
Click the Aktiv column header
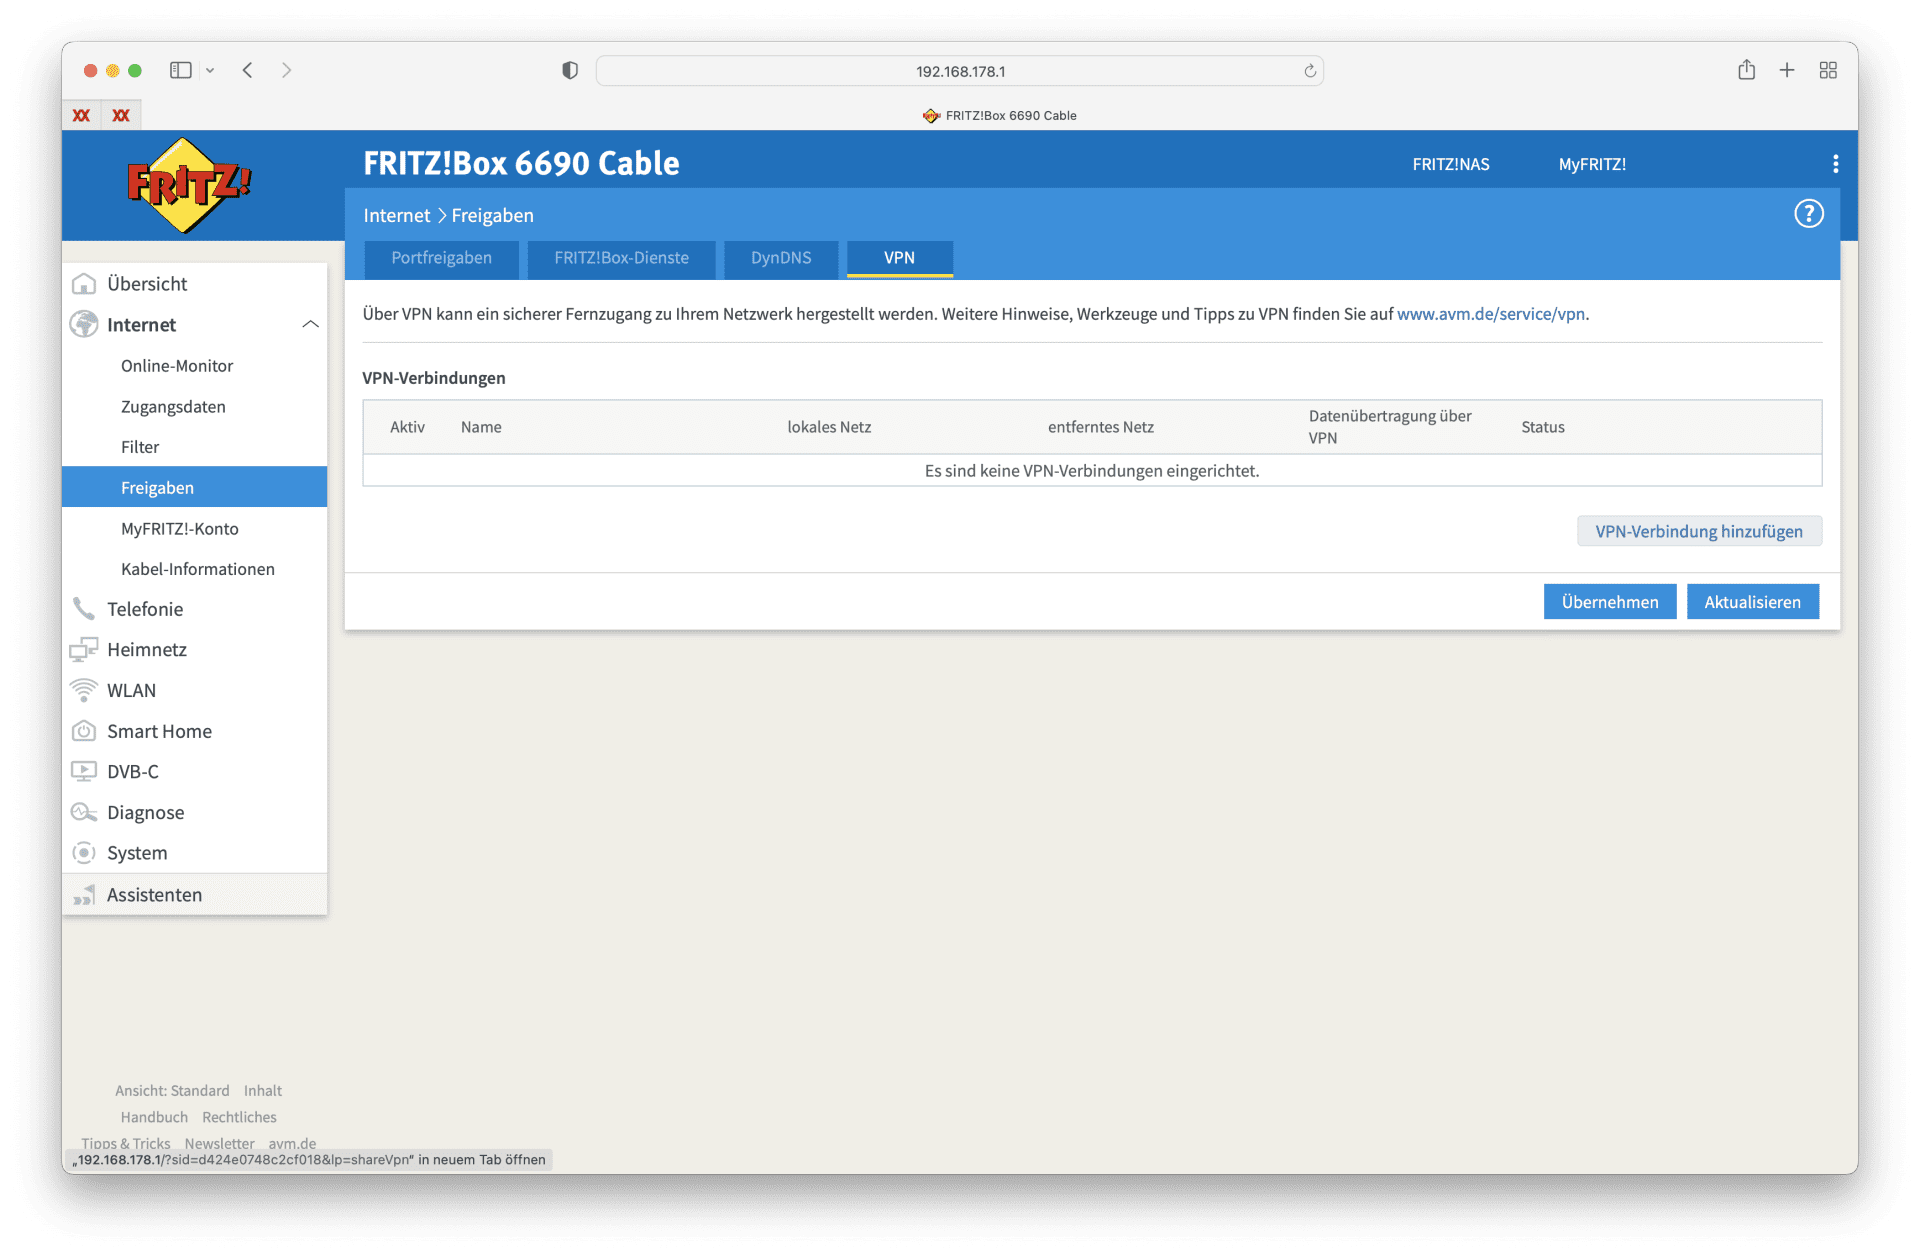(407, 427)
